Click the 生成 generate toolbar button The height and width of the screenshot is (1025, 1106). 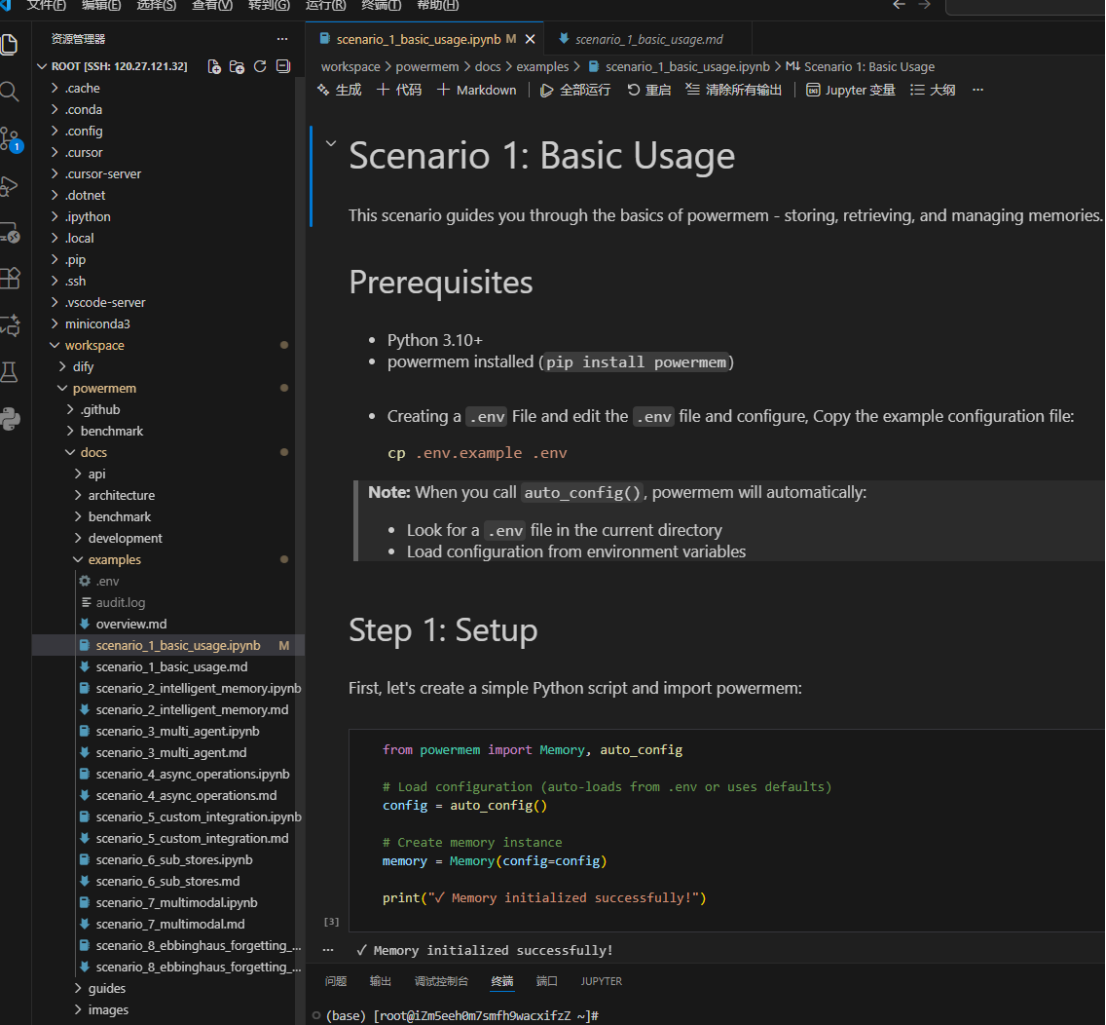[339, 90]
